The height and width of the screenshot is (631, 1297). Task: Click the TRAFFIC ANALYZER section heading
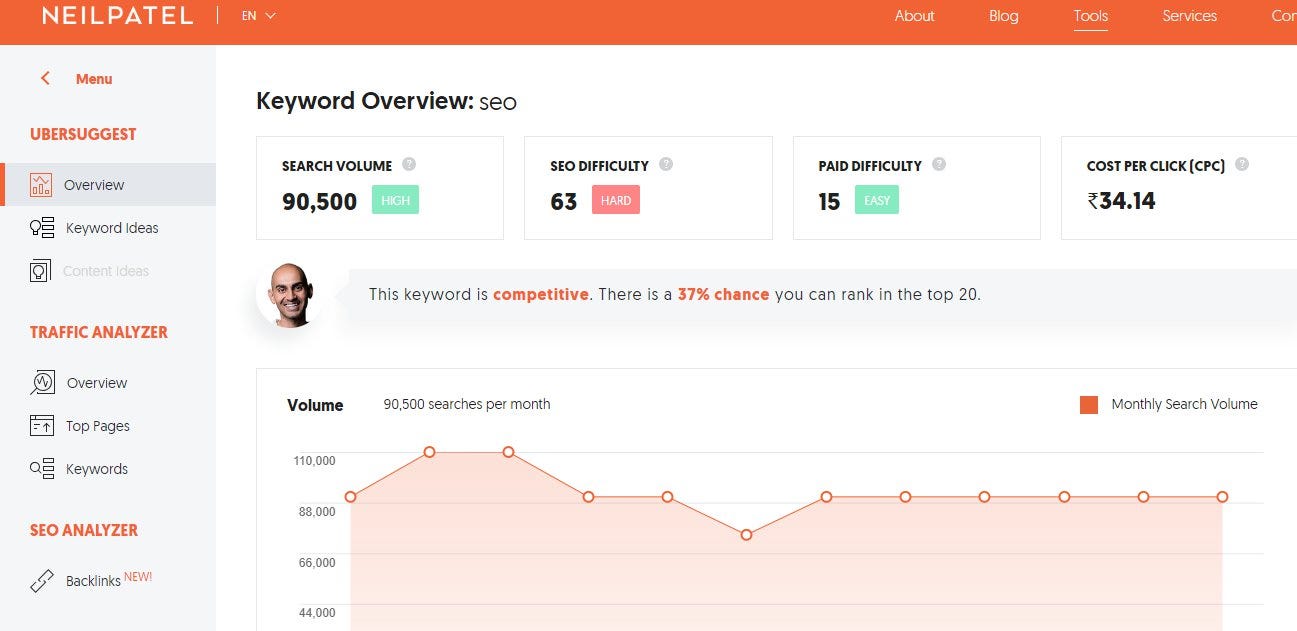coord(99,332)
